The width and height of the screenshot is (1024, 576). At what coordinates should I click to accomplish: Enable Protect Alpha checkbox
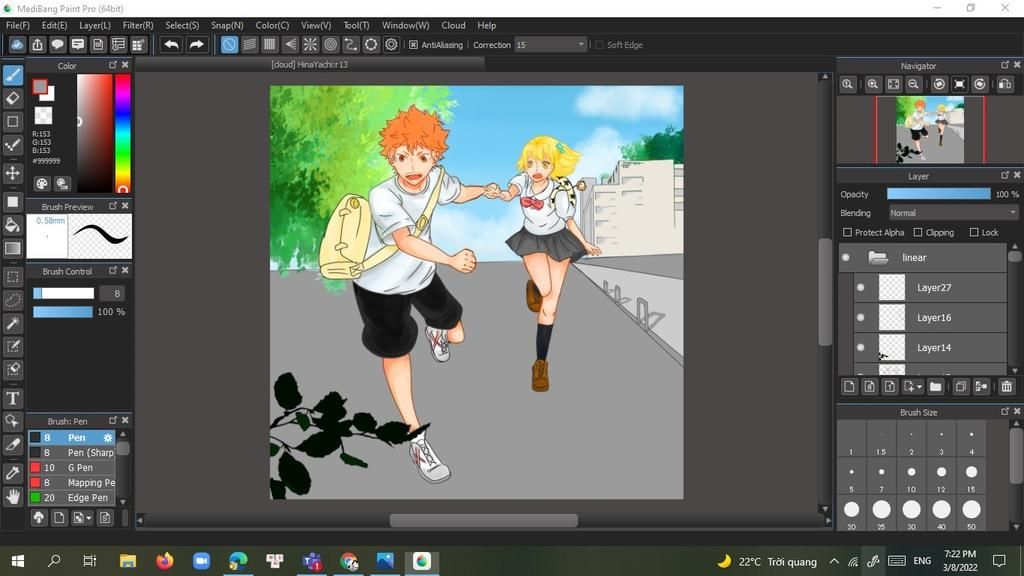tap(847, 232)
